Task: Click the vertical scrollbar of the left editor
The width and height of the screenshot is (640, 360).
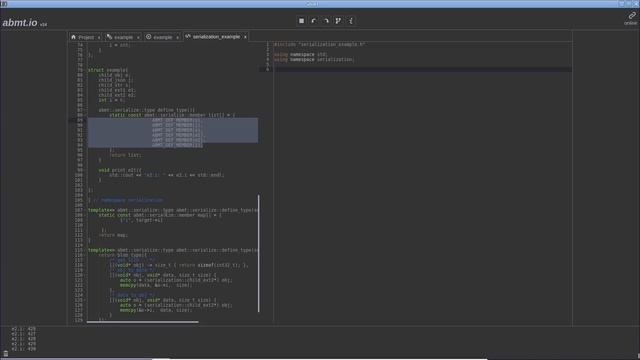Action: 259,253
